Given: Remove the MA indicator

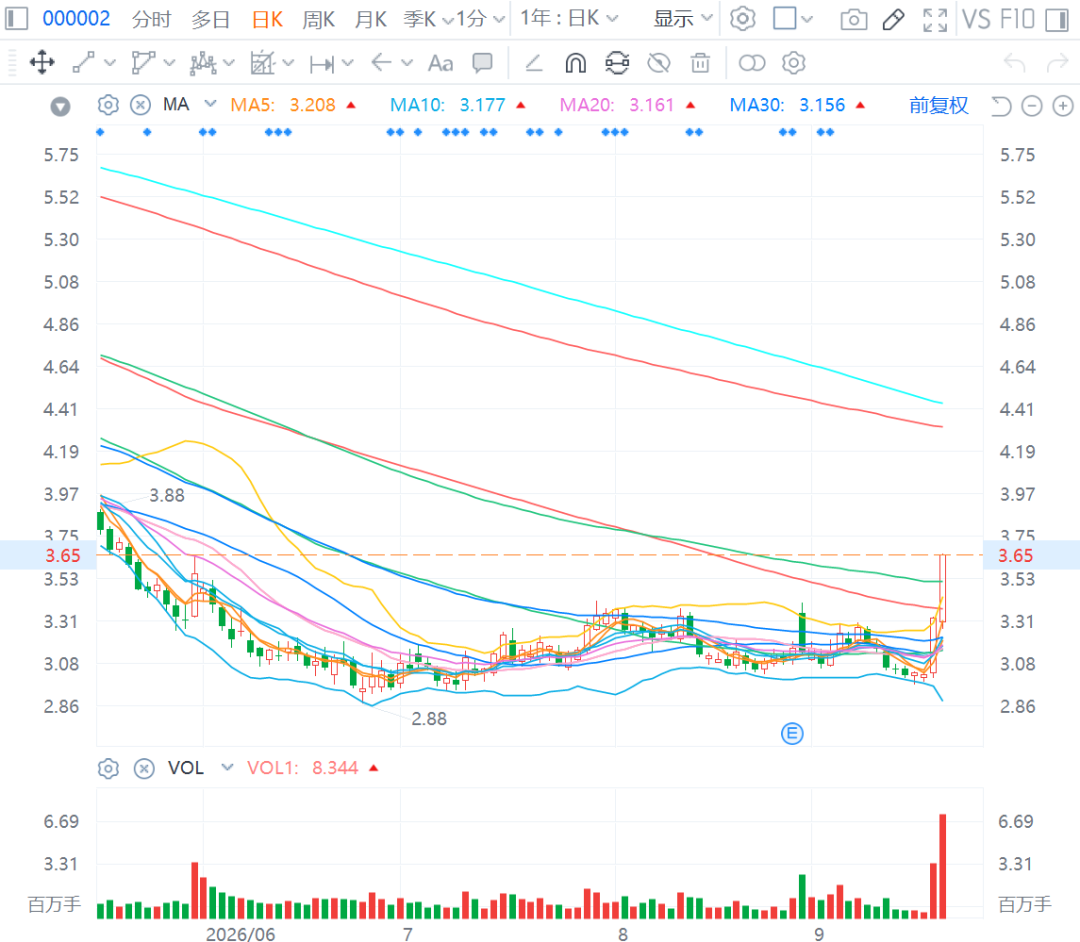Looking at the screenshot, I should [141, 105].
